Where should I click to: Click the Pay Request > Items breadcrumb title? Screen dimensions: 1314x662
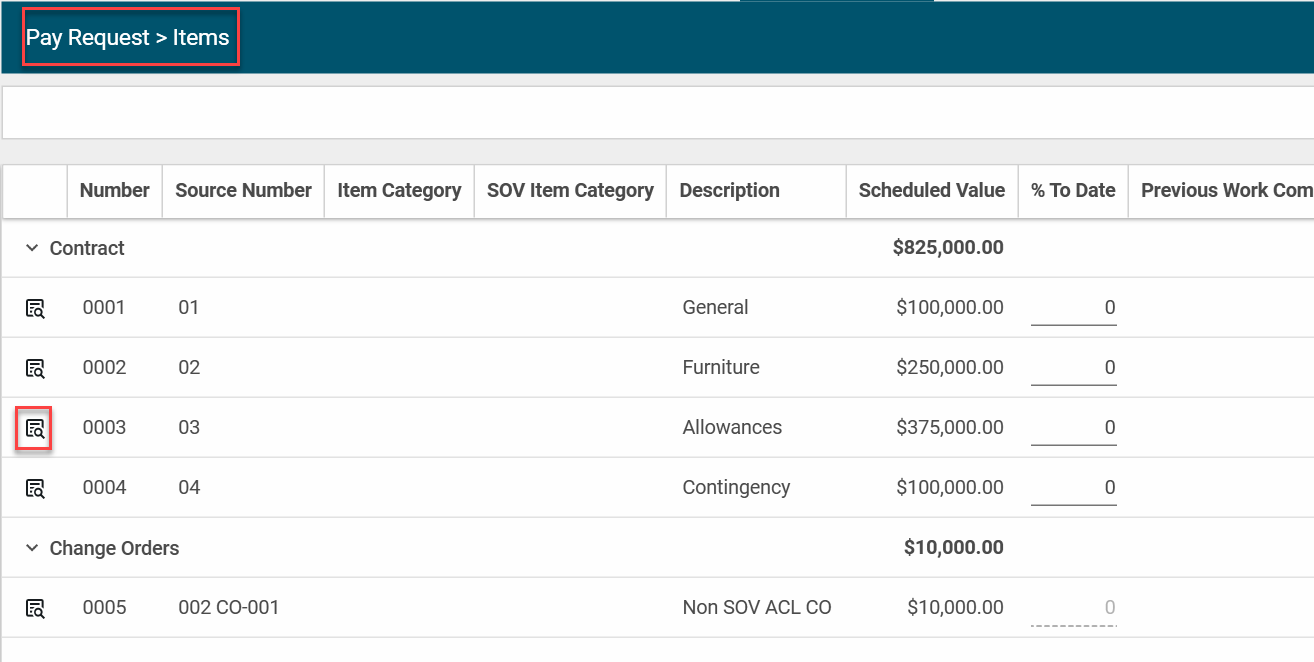[x=128, y=38]
